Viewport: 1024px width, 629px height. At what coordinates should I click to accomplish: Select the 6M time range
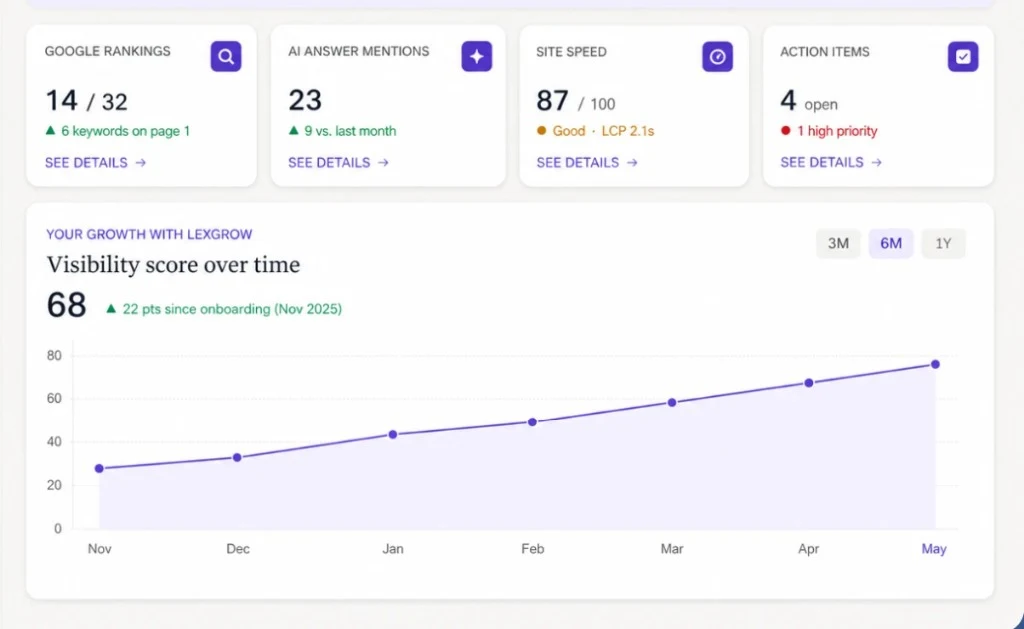tap(891, 244)
